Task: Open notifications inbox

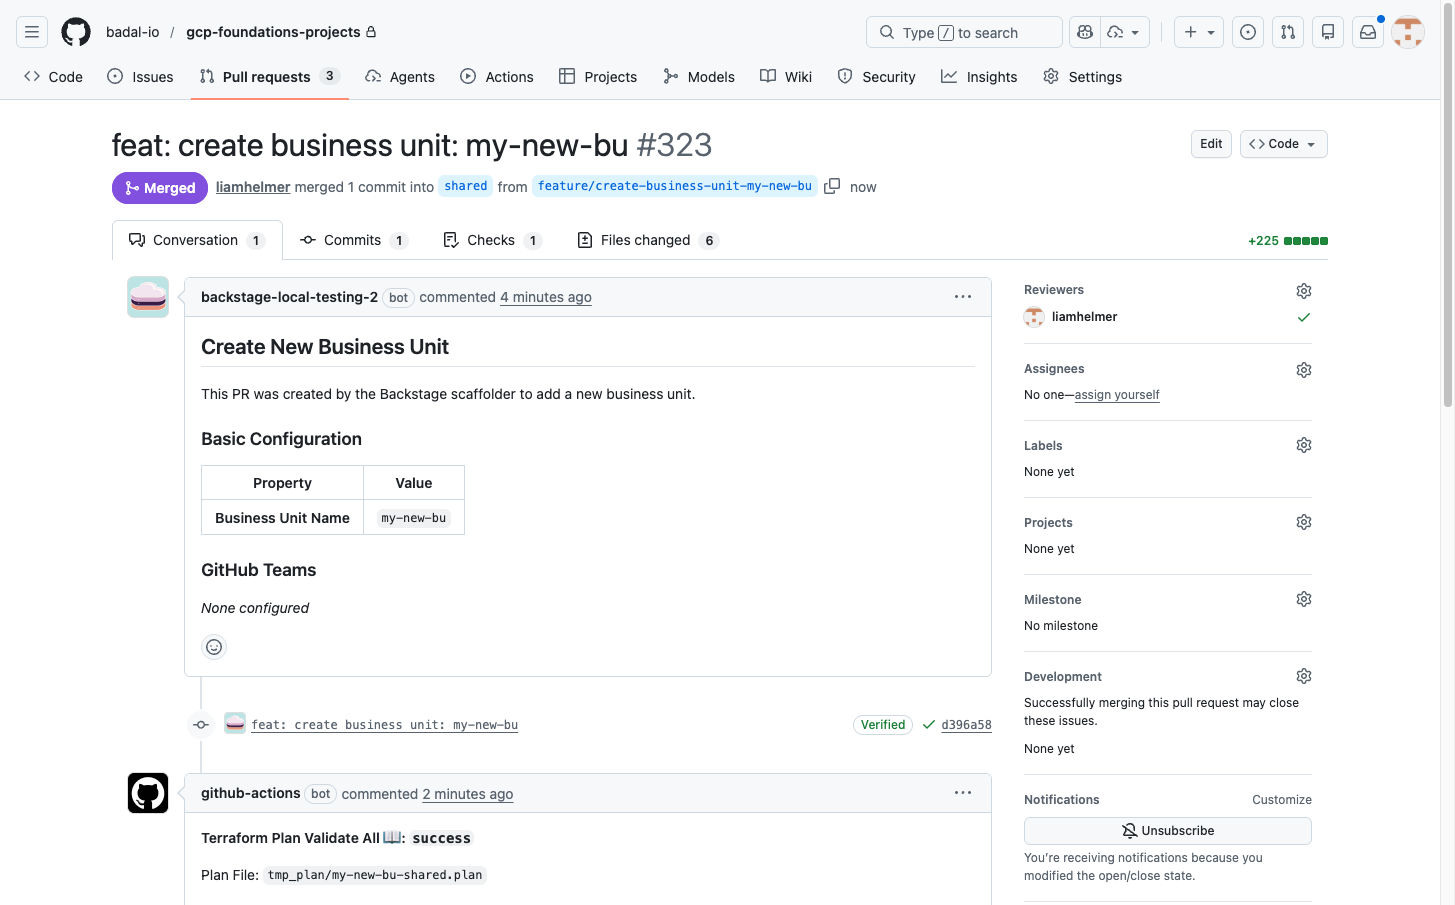Action: [x=1368, y=32]
